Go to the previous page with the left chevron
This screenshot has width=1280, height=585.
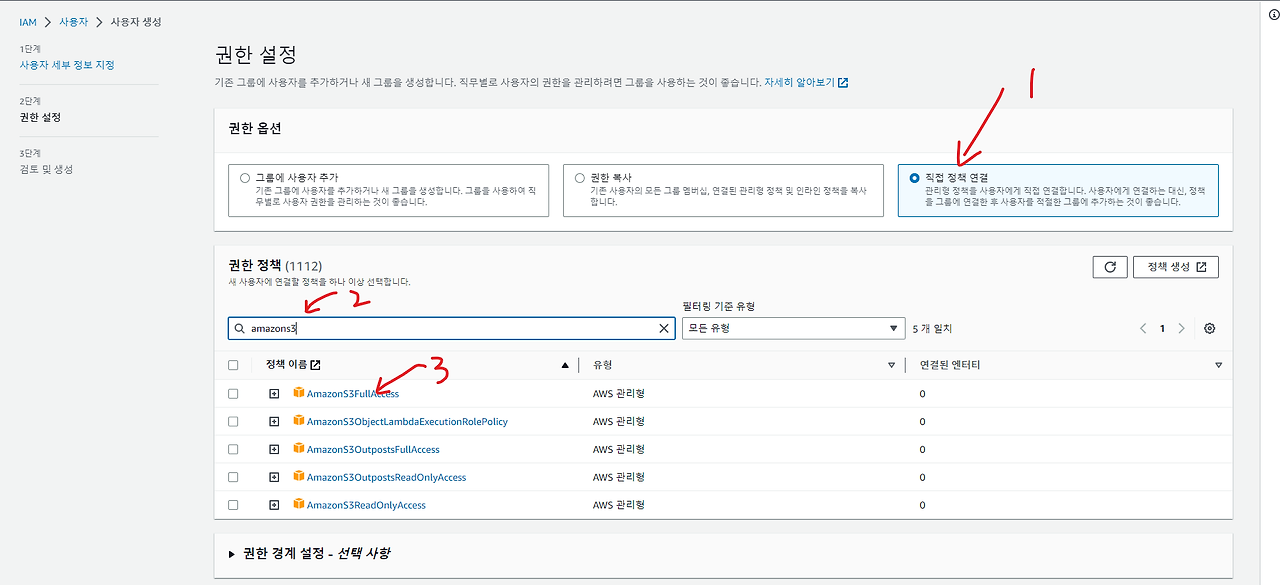pyautogui.click(x=1144, y=329)
